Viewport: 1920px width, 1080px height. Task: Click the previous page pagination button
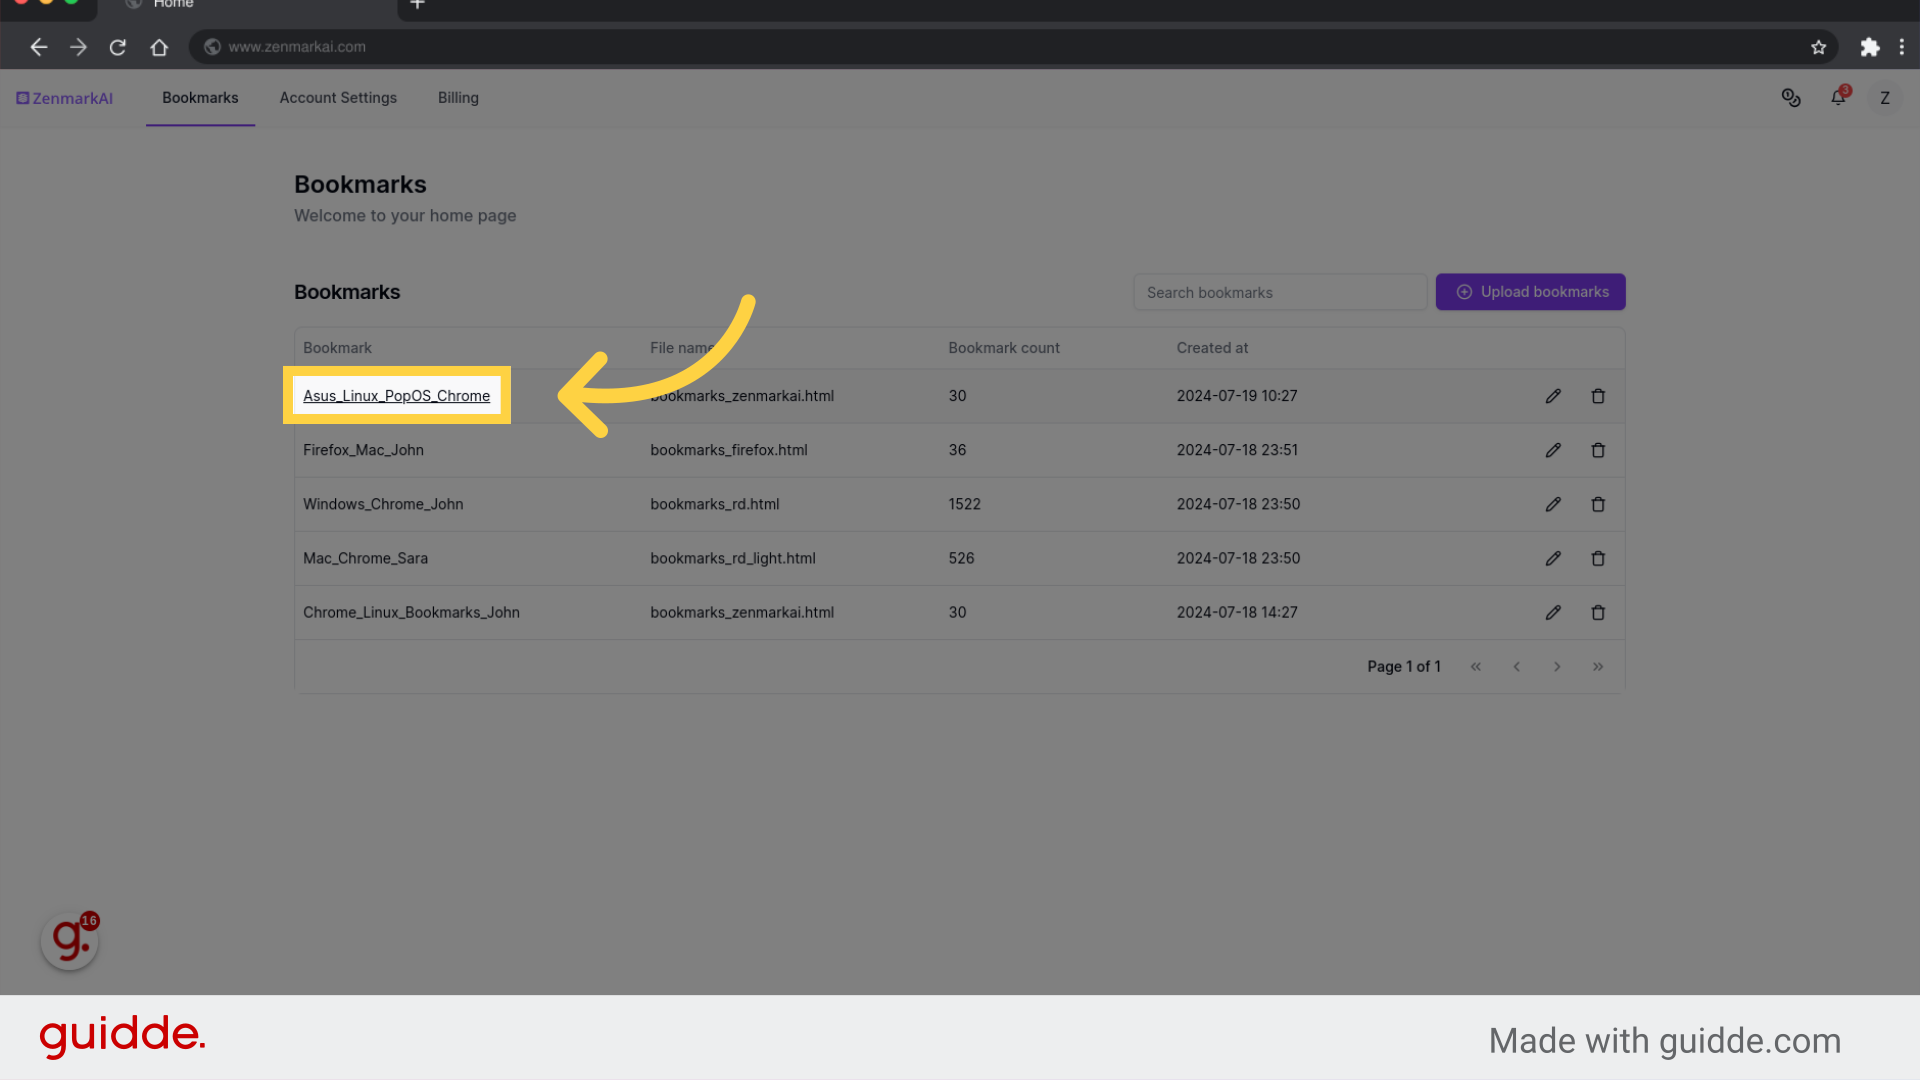(x=1516, y=666)
